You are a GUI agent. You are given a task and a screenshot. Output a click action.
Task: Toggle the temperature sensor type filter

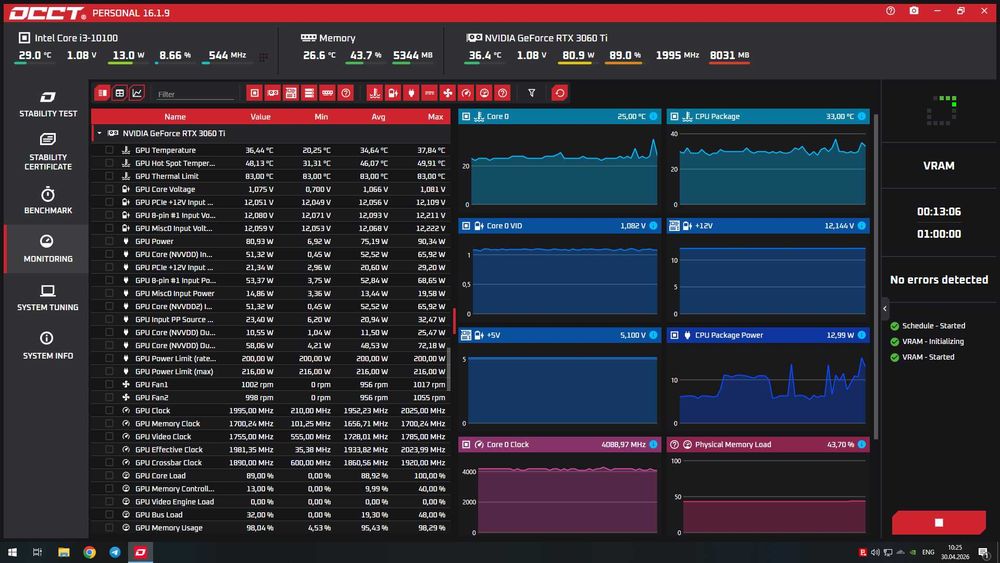[375, 93]
